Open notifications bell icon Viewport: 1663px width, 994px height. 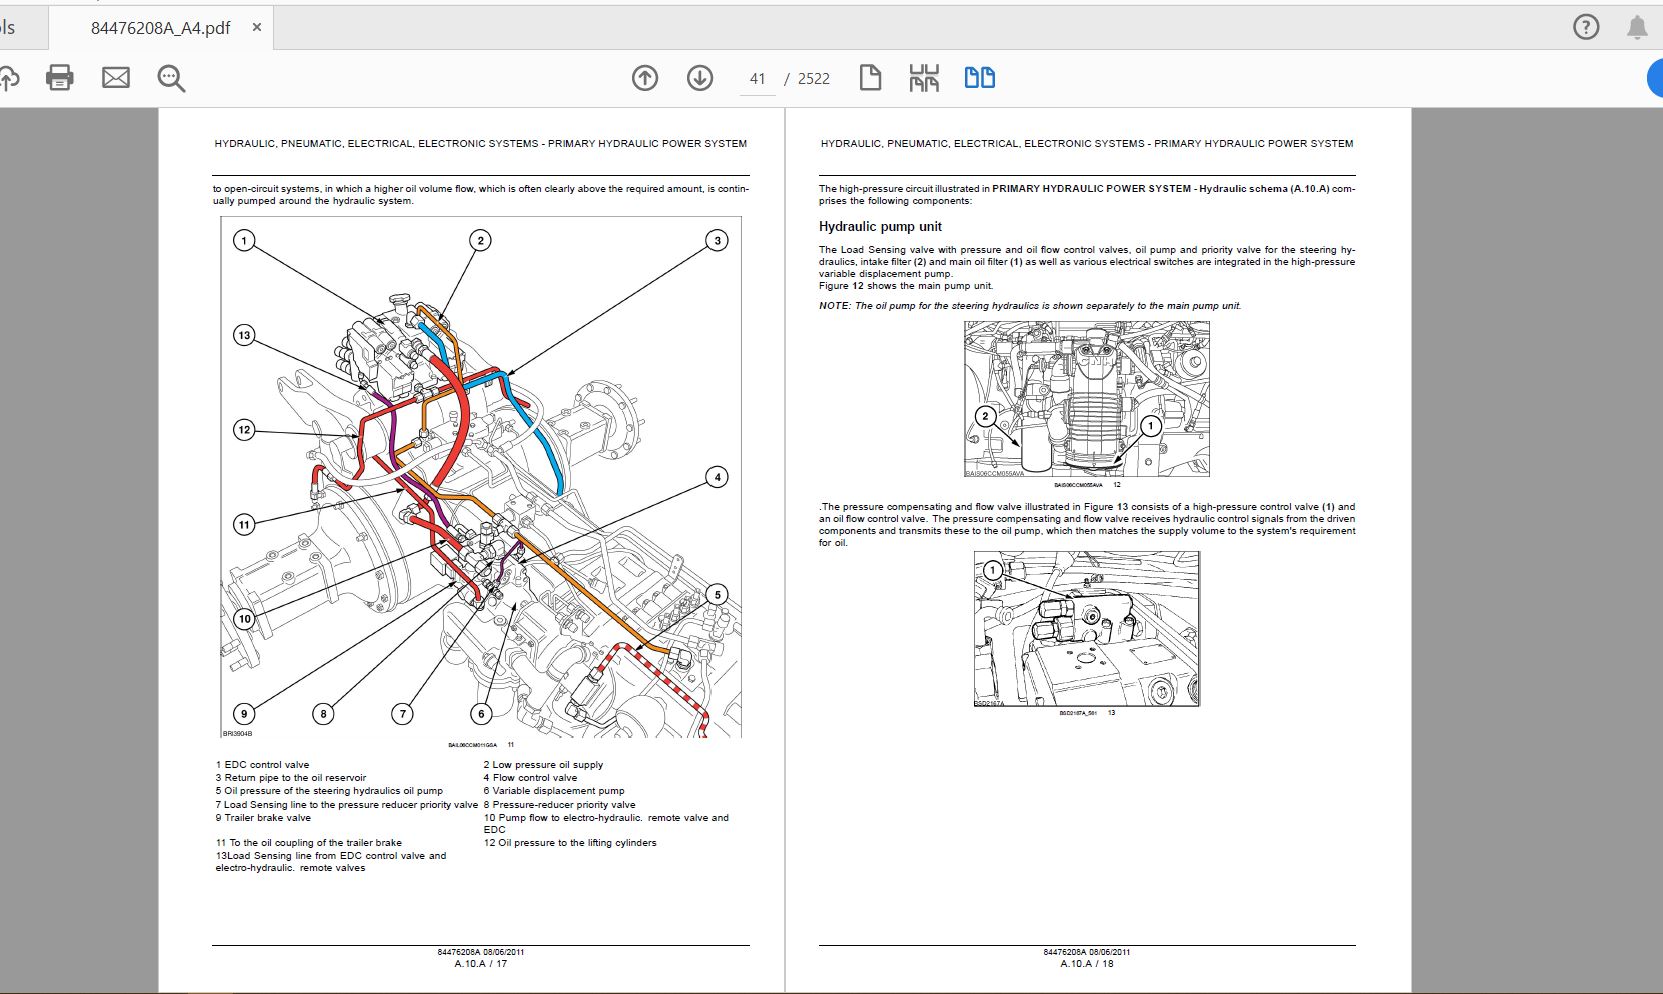pos(1637,27)
